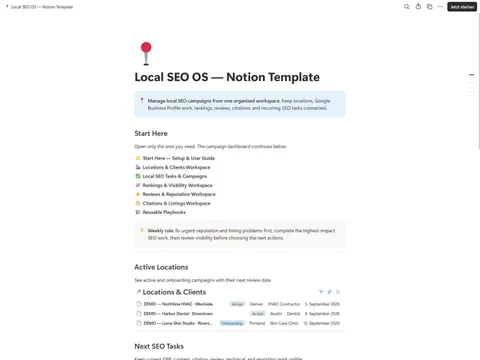Click the '15. September 2026' date

coord(321,323)
